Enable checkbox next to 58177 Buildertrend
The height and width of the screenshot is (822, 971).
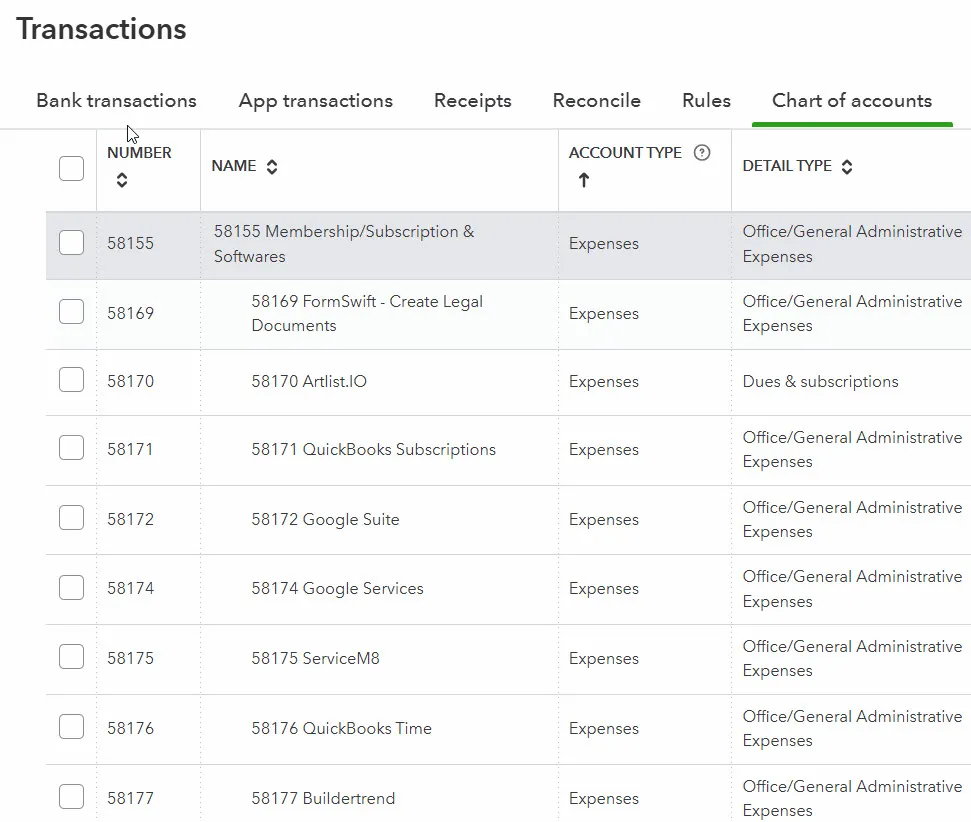click(x=71, y=798)
